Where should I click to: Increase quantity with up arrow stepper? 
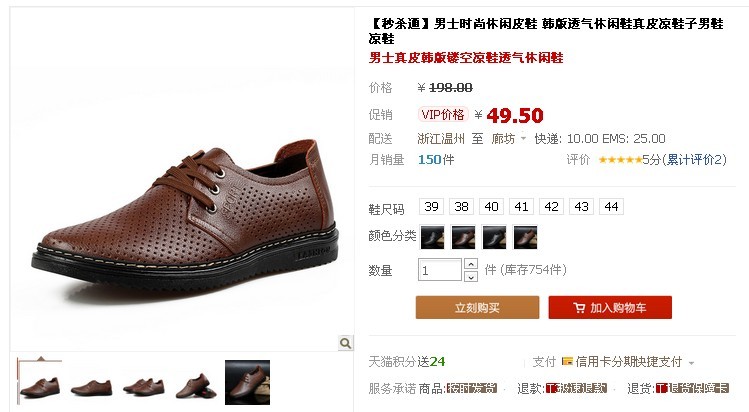[471, 264]
